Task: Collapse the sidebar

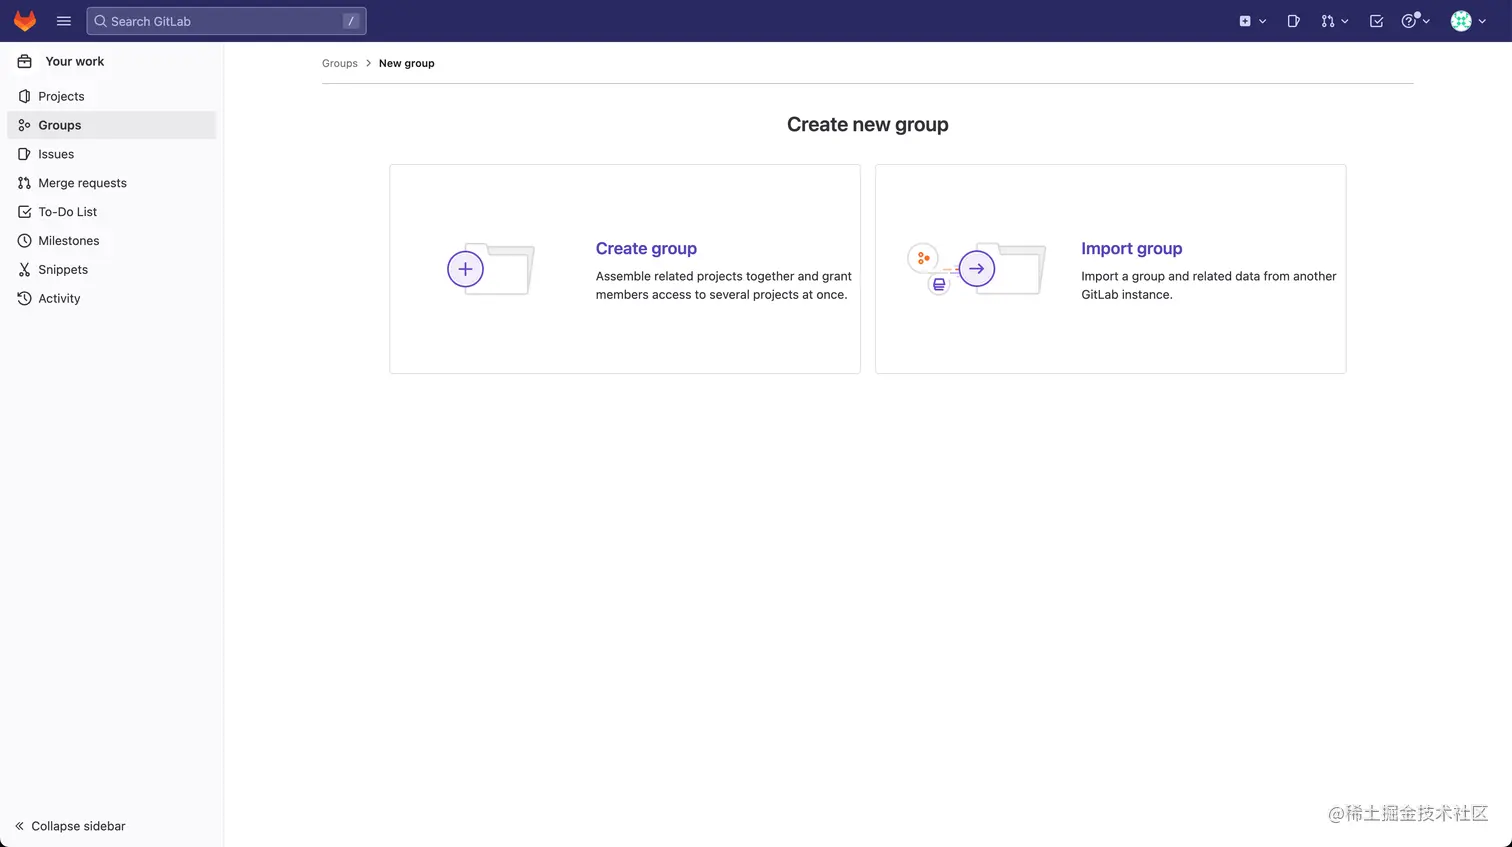Action: point(70,826)
